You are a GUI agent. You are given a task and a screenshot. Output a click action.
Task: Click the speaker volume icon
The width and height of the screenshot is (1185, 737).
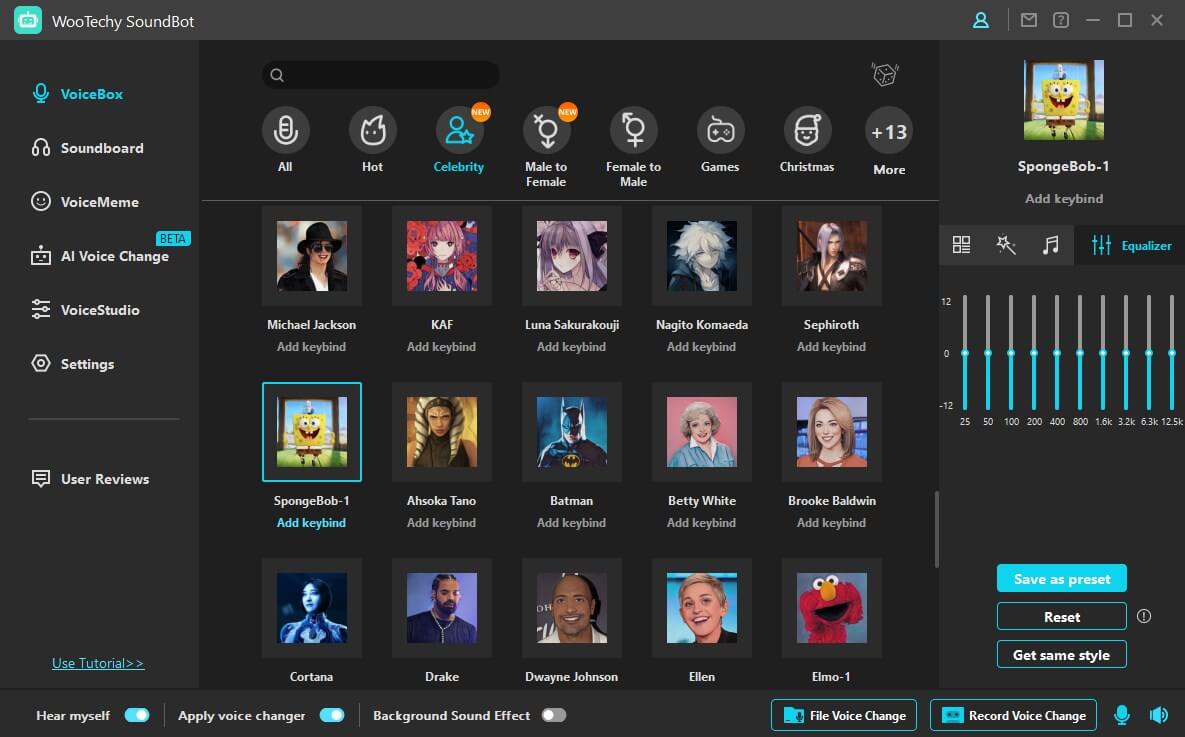[x=1159, y=715]
